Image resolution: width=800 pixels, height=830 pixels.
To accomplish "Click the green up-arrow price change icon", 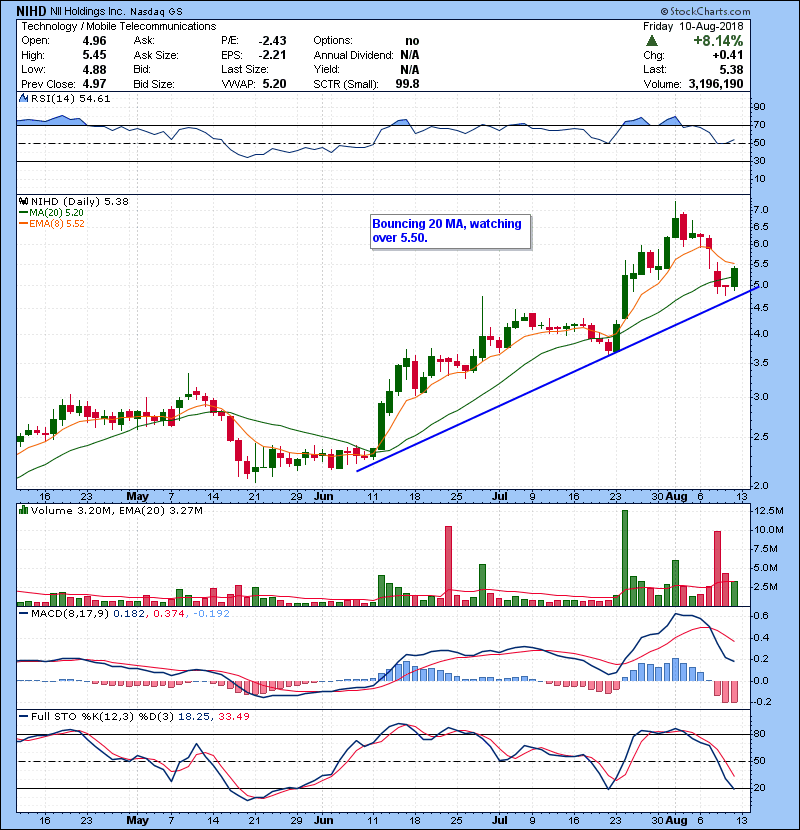I will point(651,41).
